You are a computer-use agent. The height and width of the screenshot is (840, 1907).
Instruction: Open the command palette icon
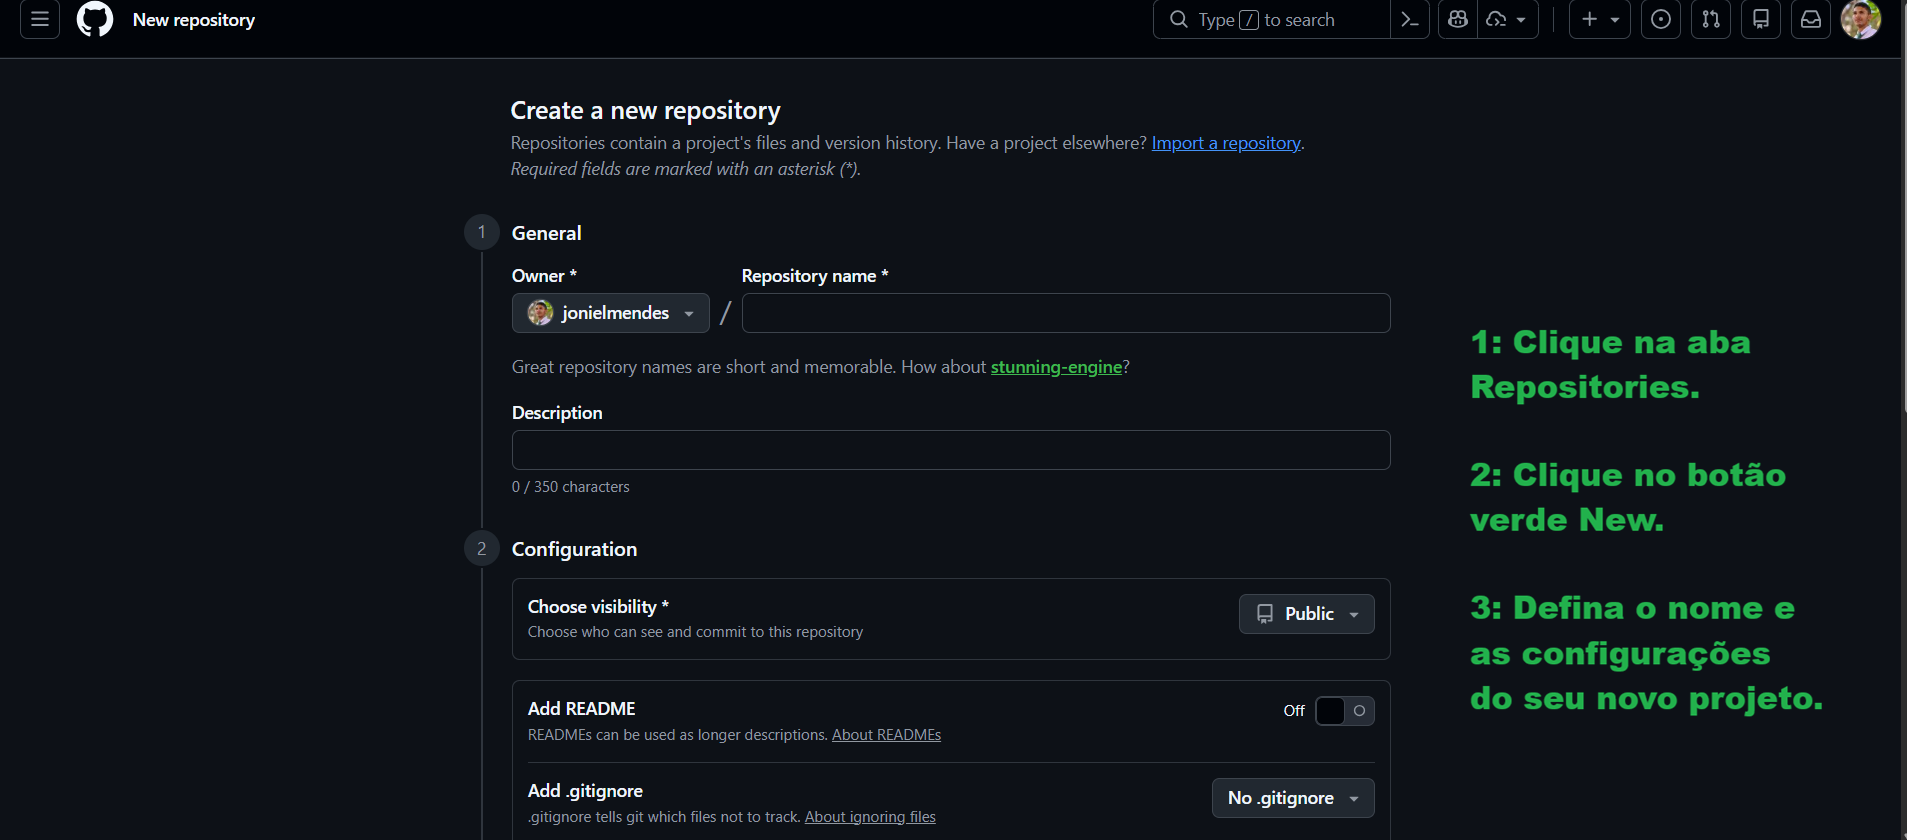pos(1410,19)
